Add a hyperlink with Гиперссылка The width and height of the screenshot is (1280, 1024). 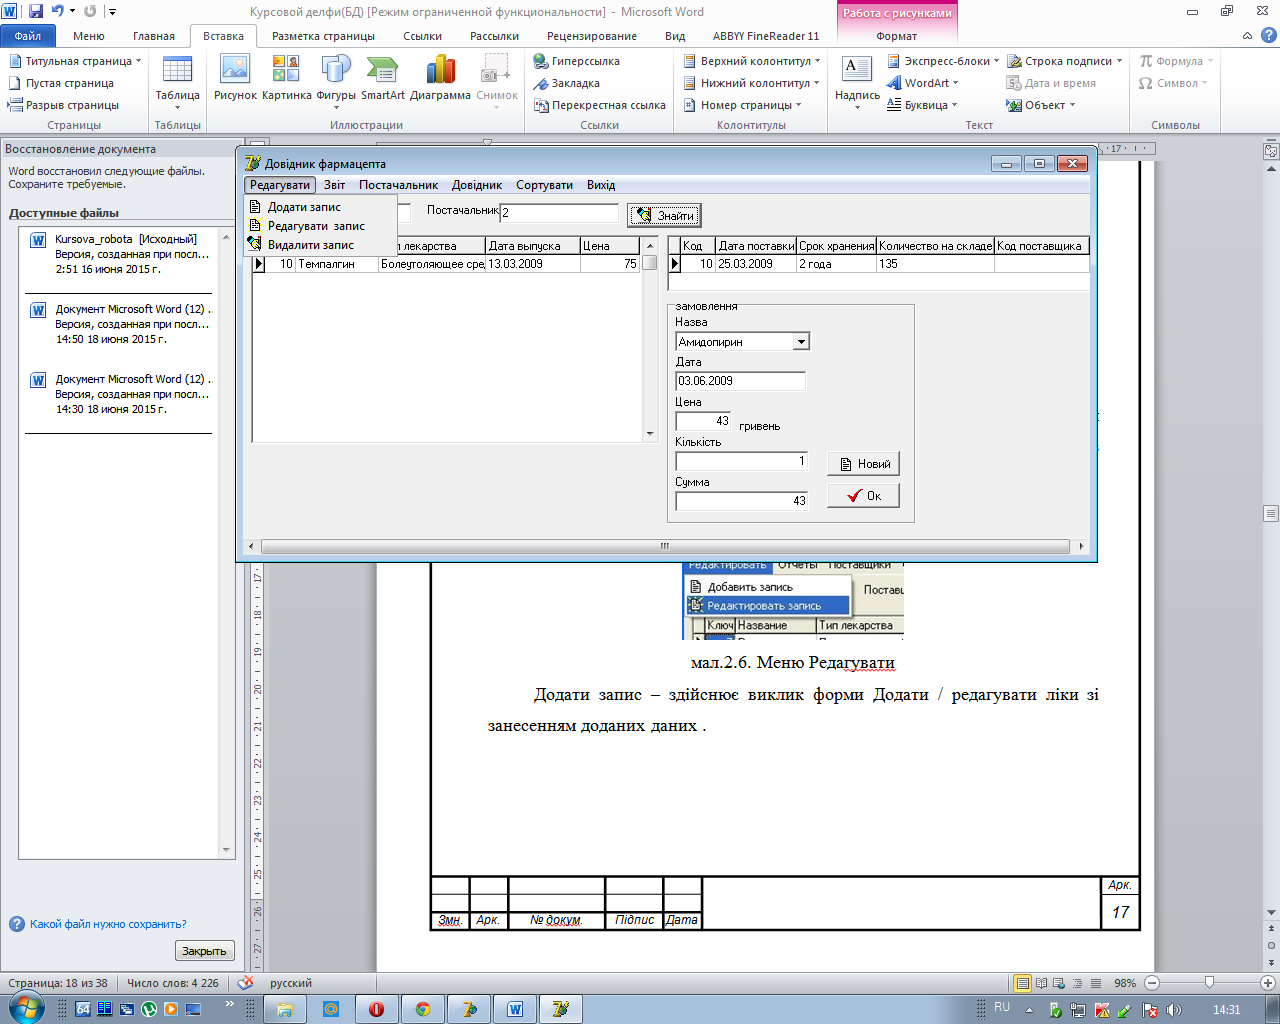577,61
